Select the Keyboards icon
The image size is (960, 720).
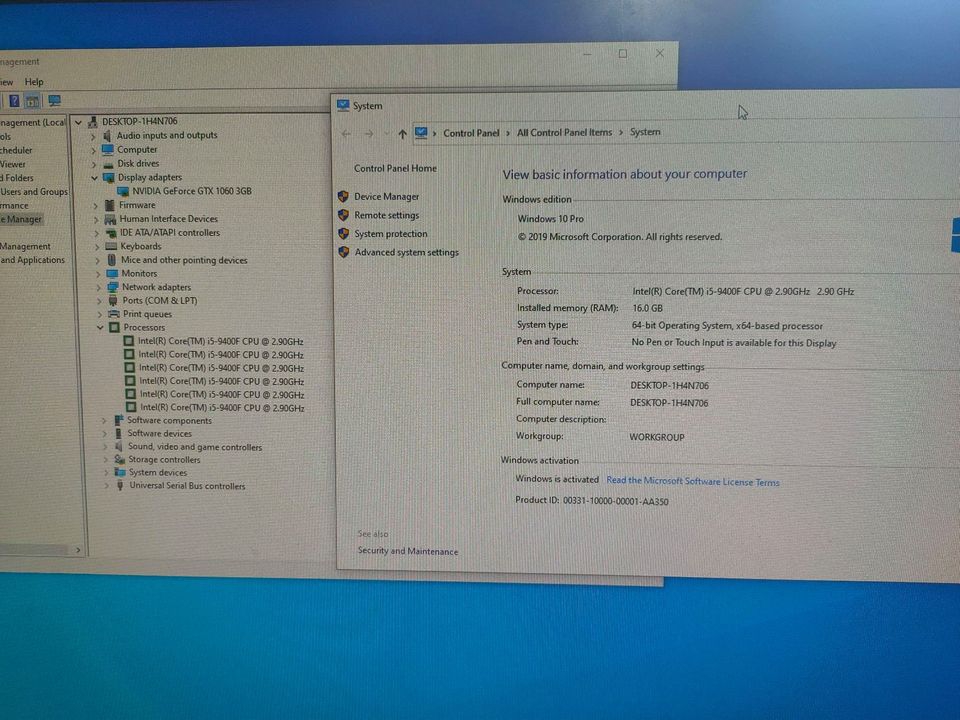click(111, 246)
